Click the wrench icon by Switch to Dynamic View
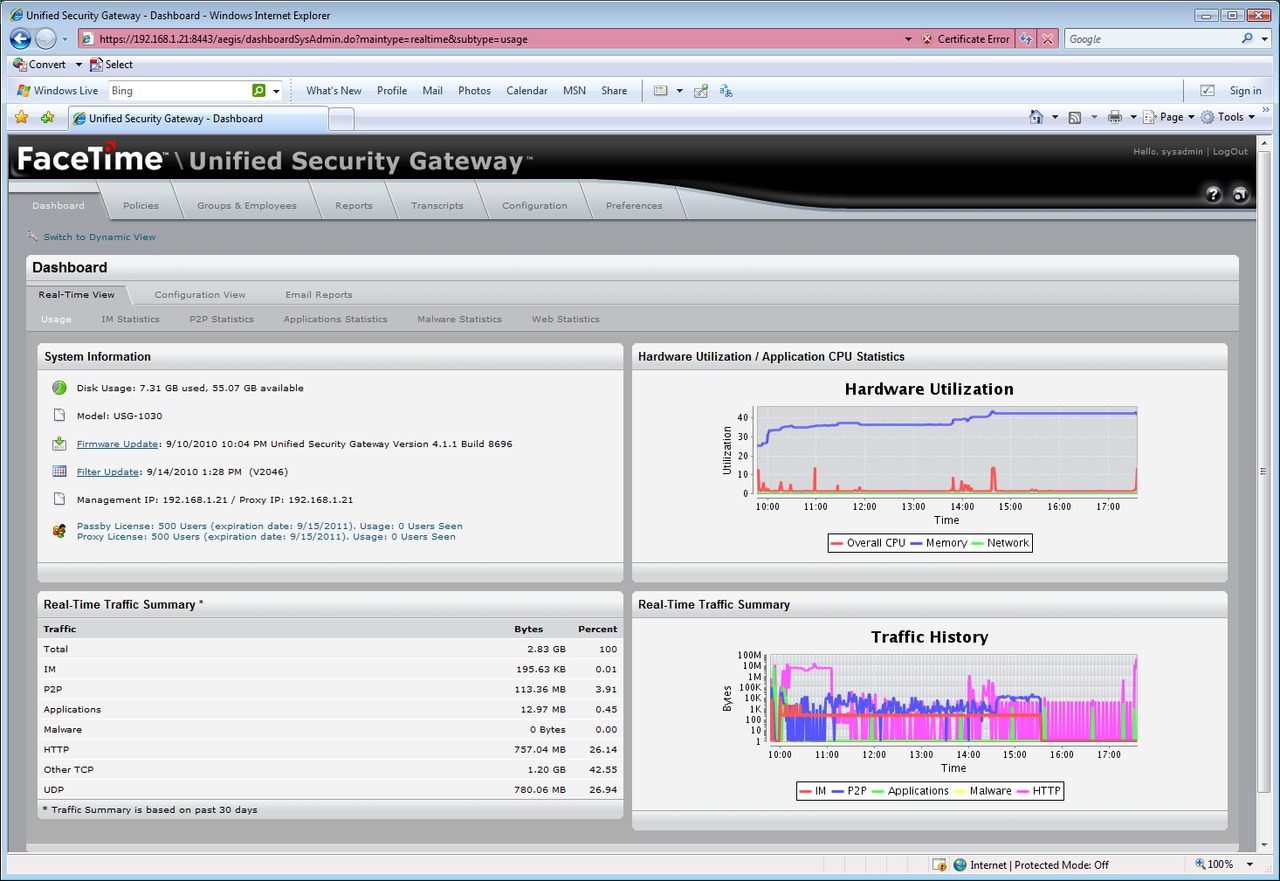The width and height of the screenshot is (1280, 881). 33,237
